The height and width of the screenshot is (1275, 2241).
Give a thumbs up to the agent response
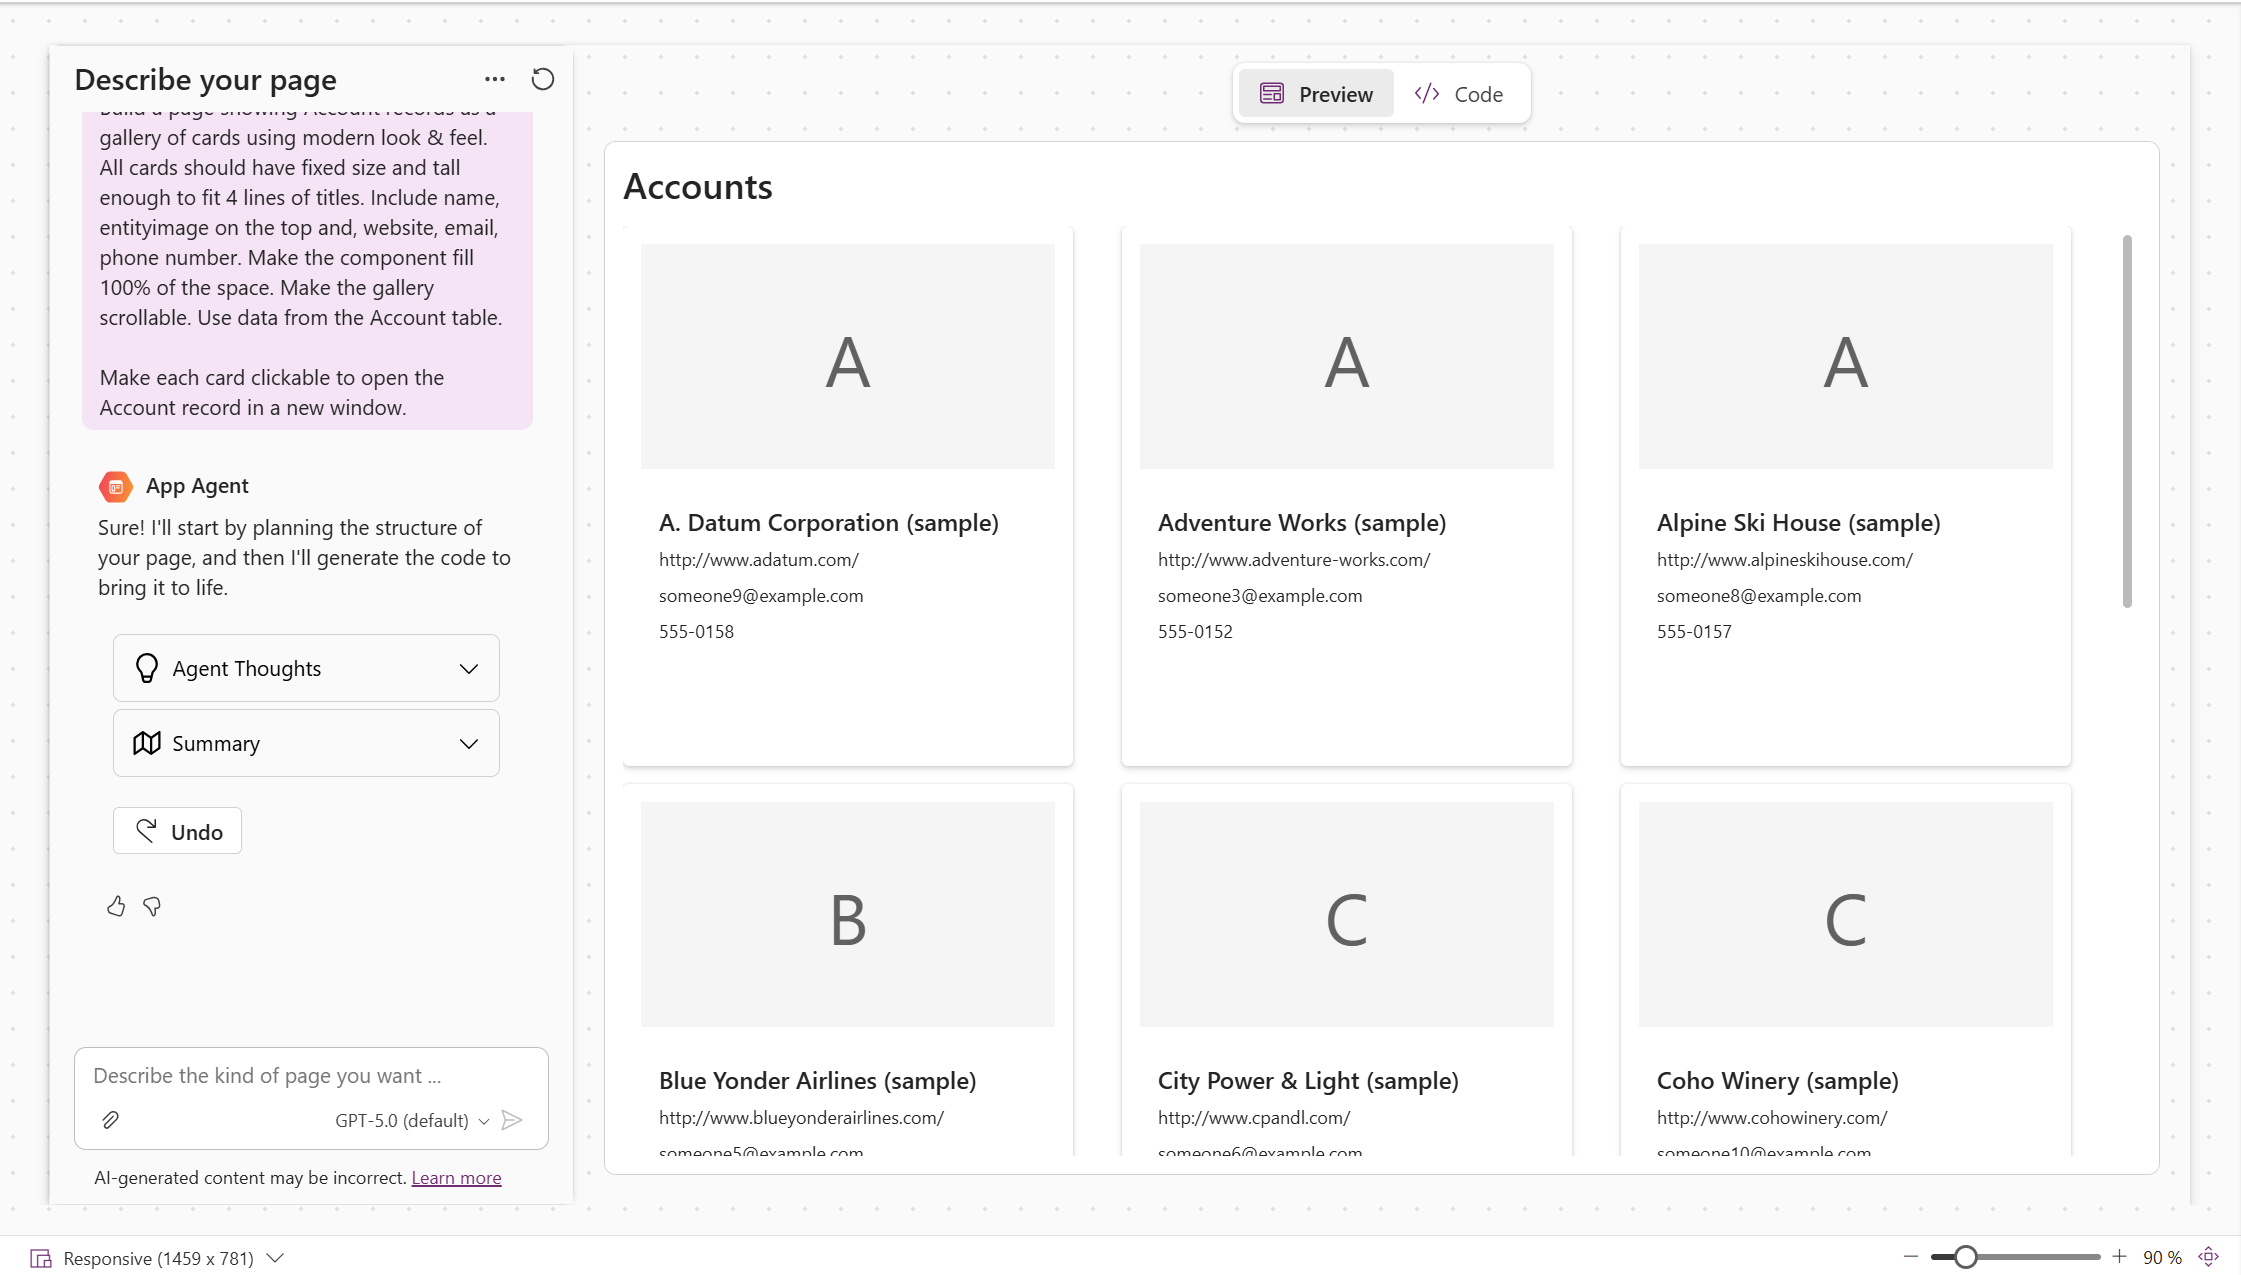[x=115, y=906]
